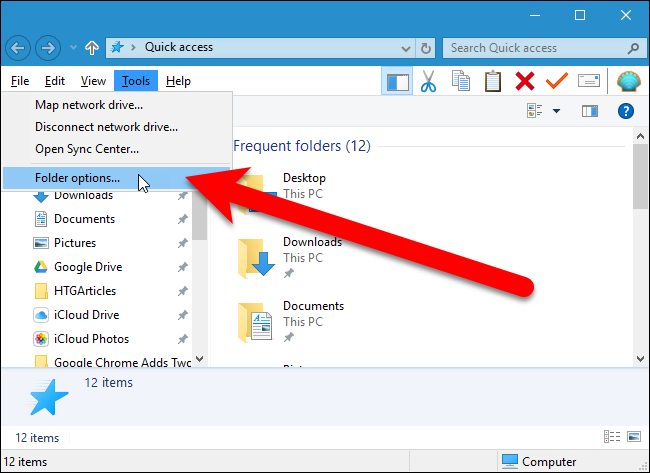
Task: Click the Forward navigation arrow
Action: (48, 48)
